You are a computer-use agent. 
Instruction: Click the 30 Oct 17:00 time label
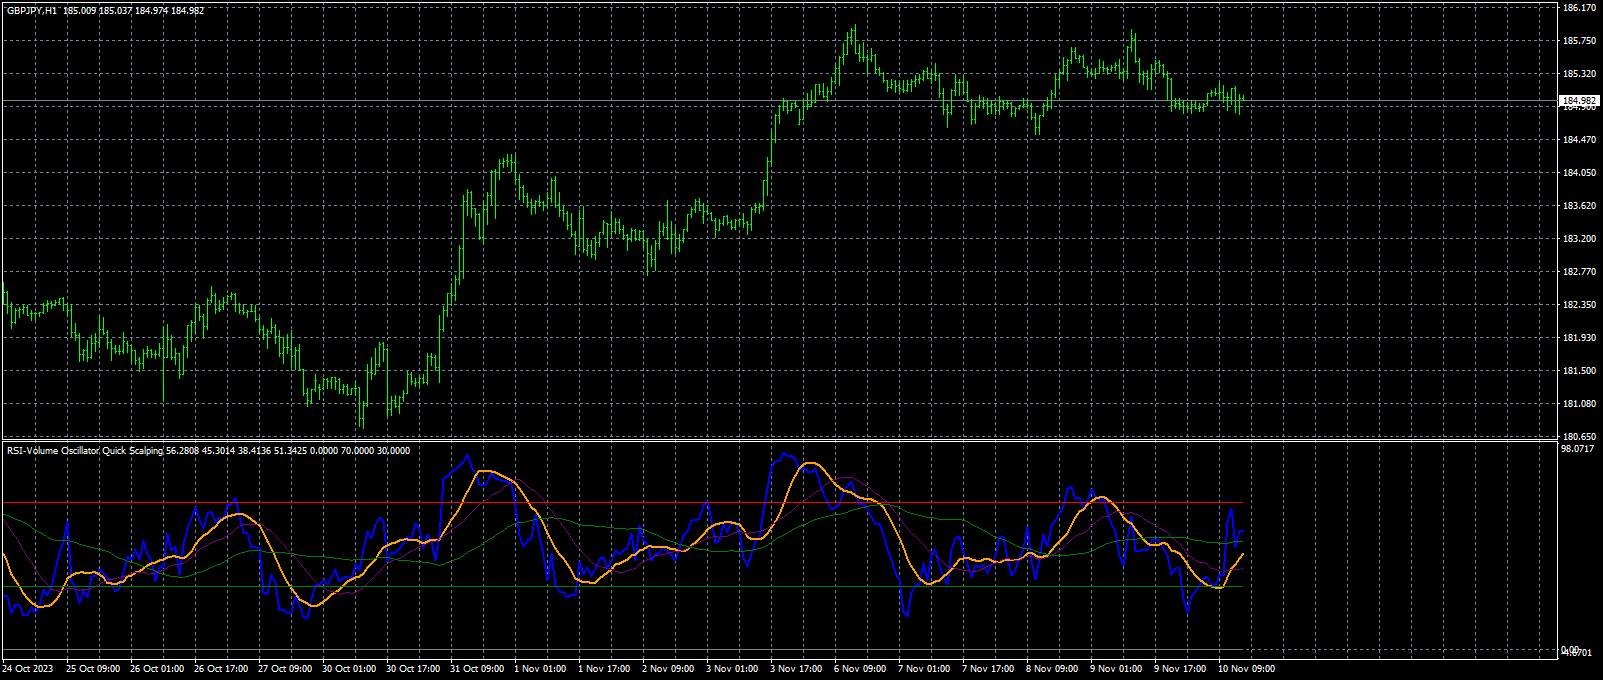tap(413, 669)
